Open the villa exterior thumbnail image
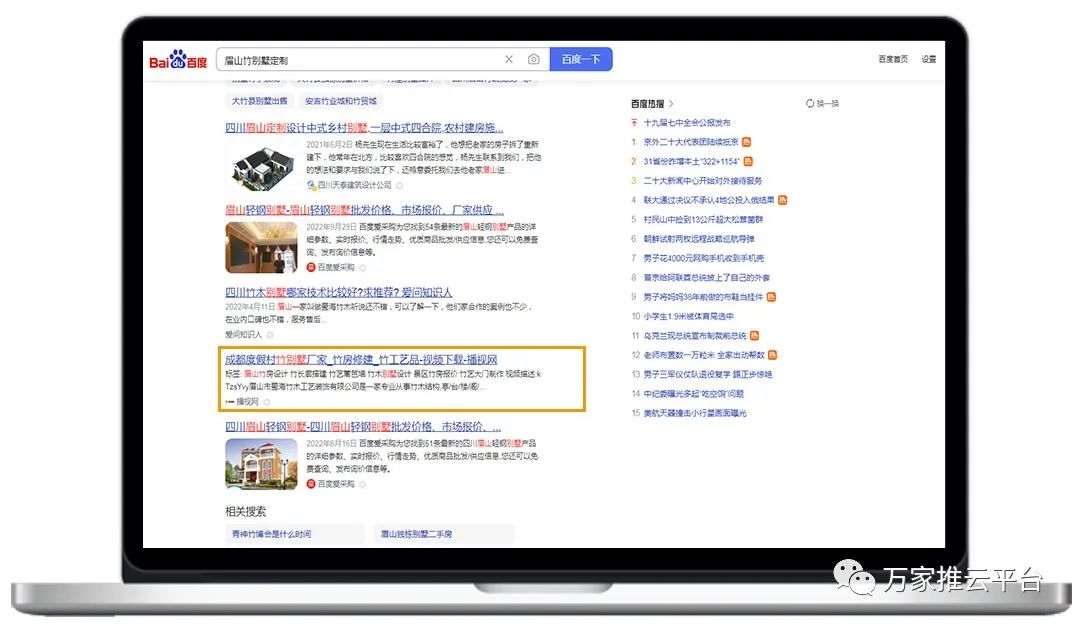The image size is (1080, 628). pyautogui.click(x=261, y=464)
